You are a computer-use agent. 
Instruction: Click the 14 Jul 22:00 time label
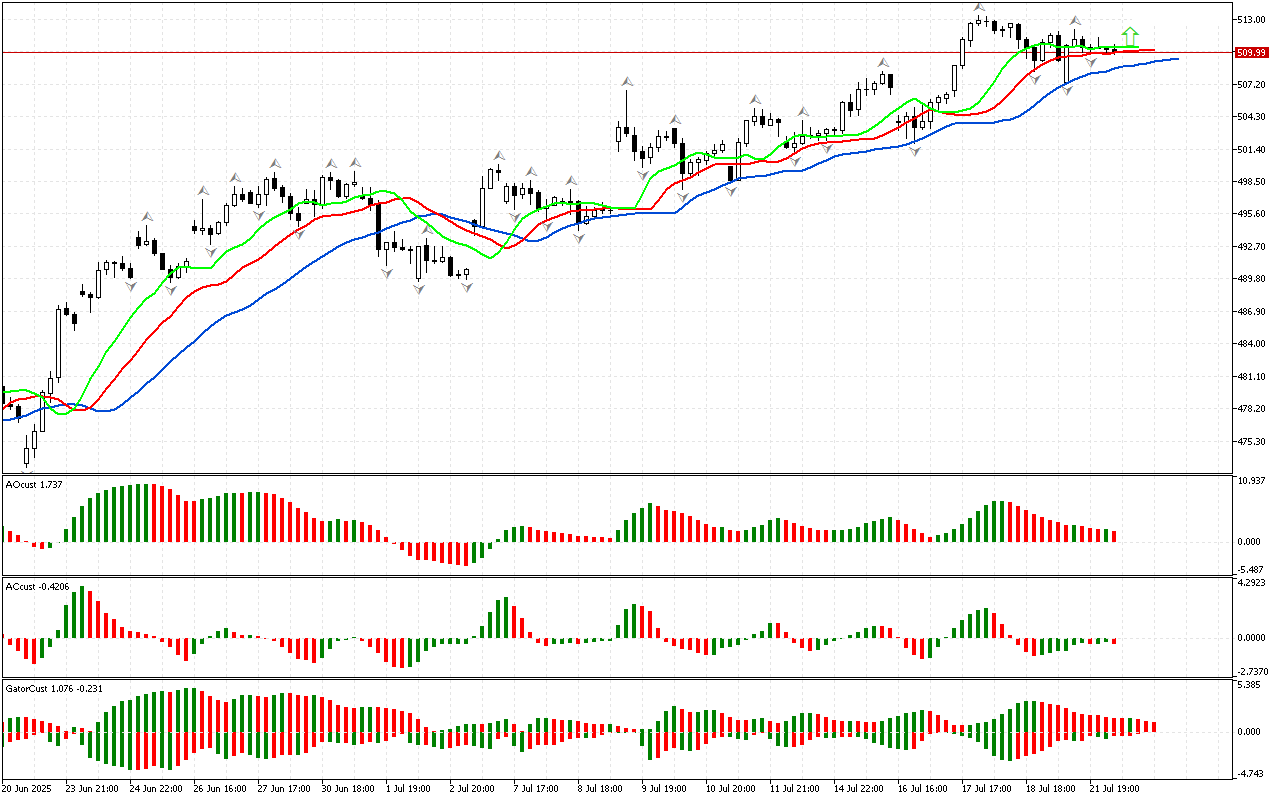[859, 789]
